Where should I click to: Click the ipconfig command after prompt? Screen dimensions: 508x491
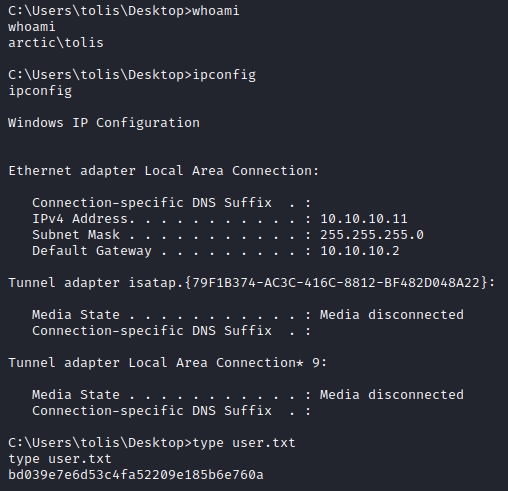tap(224, 75)
